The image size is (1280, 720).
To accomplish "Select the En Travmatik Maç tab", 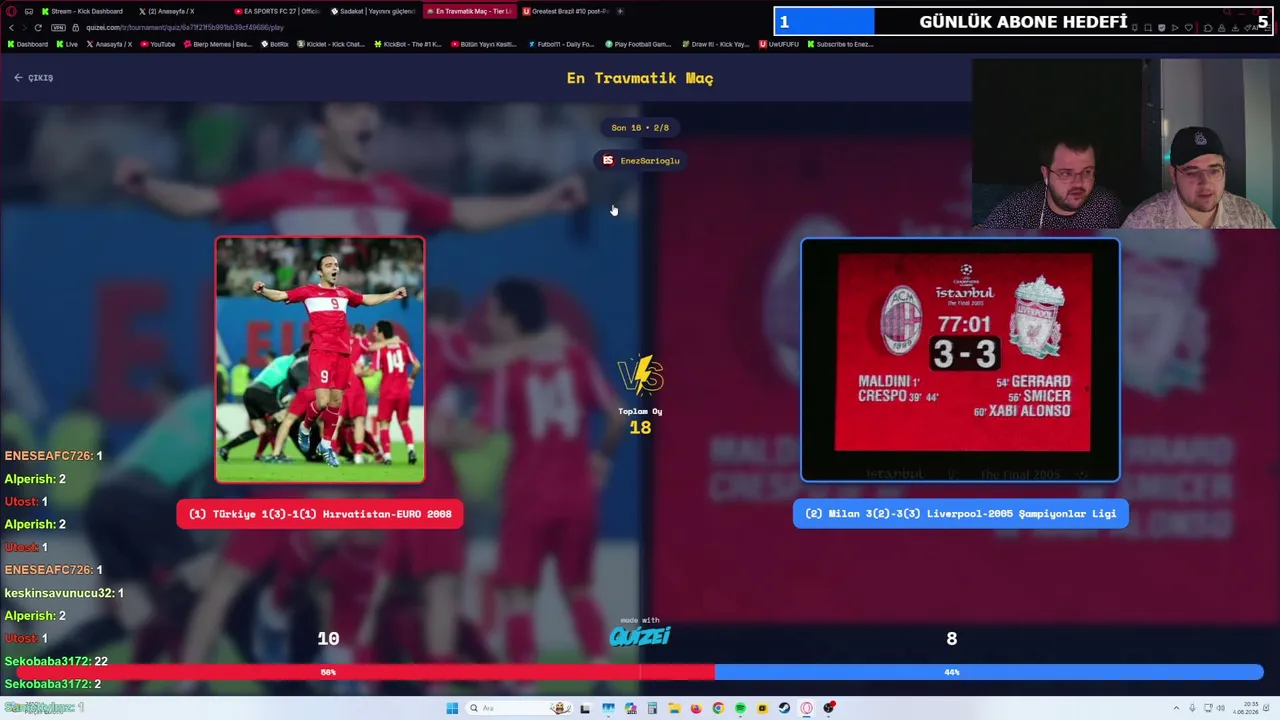I will (469, 11).
